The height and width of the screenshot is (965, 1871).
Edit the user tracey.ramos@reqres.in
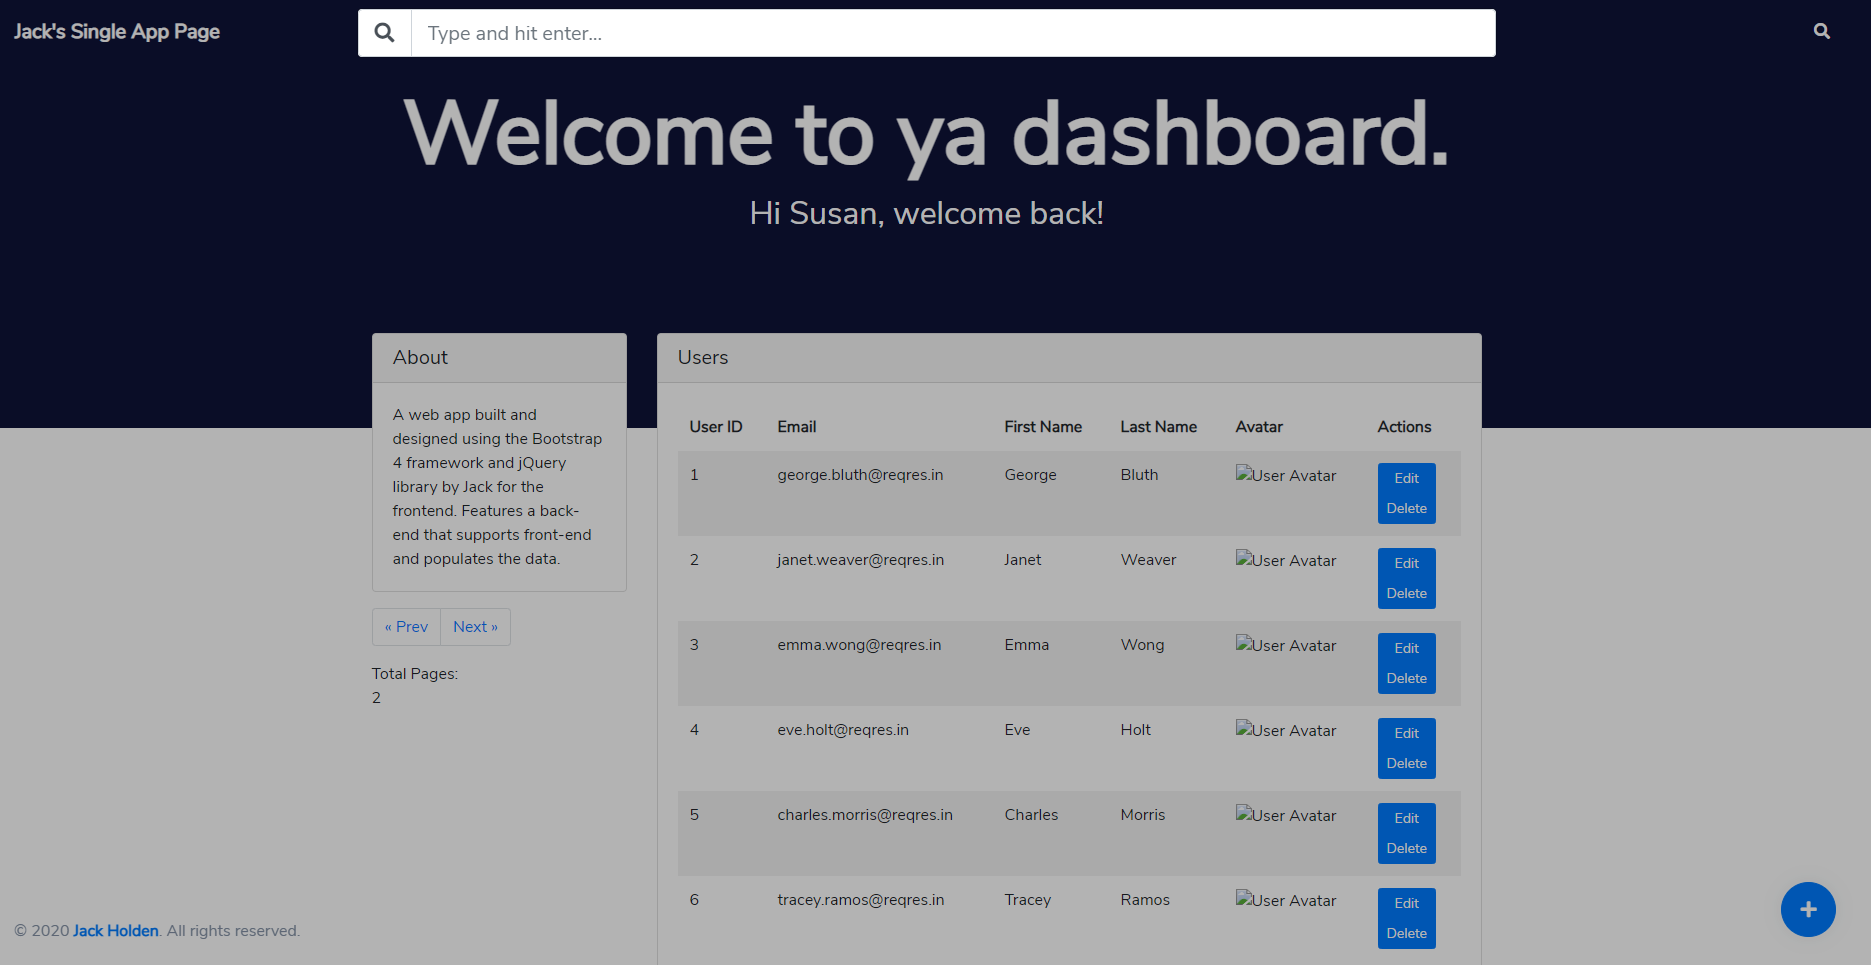(x=1406, y=902)
